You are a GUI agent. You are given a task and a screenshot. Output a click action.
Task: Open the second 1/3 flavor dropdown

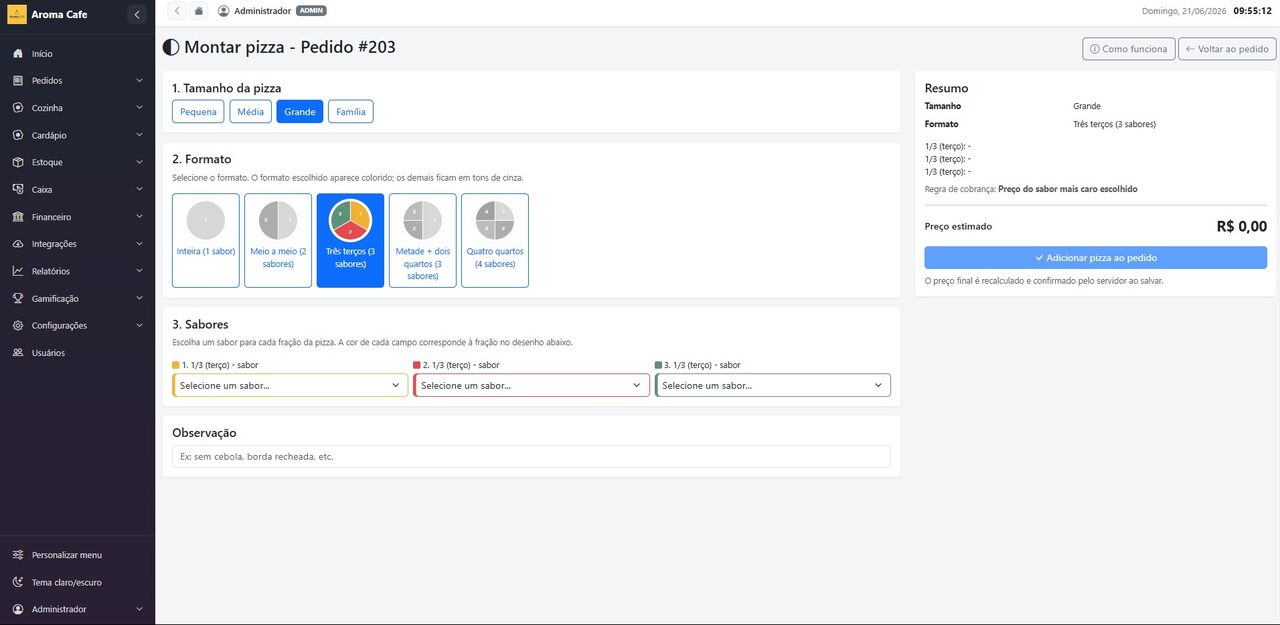pyautogui.click(x=531, y=385)
